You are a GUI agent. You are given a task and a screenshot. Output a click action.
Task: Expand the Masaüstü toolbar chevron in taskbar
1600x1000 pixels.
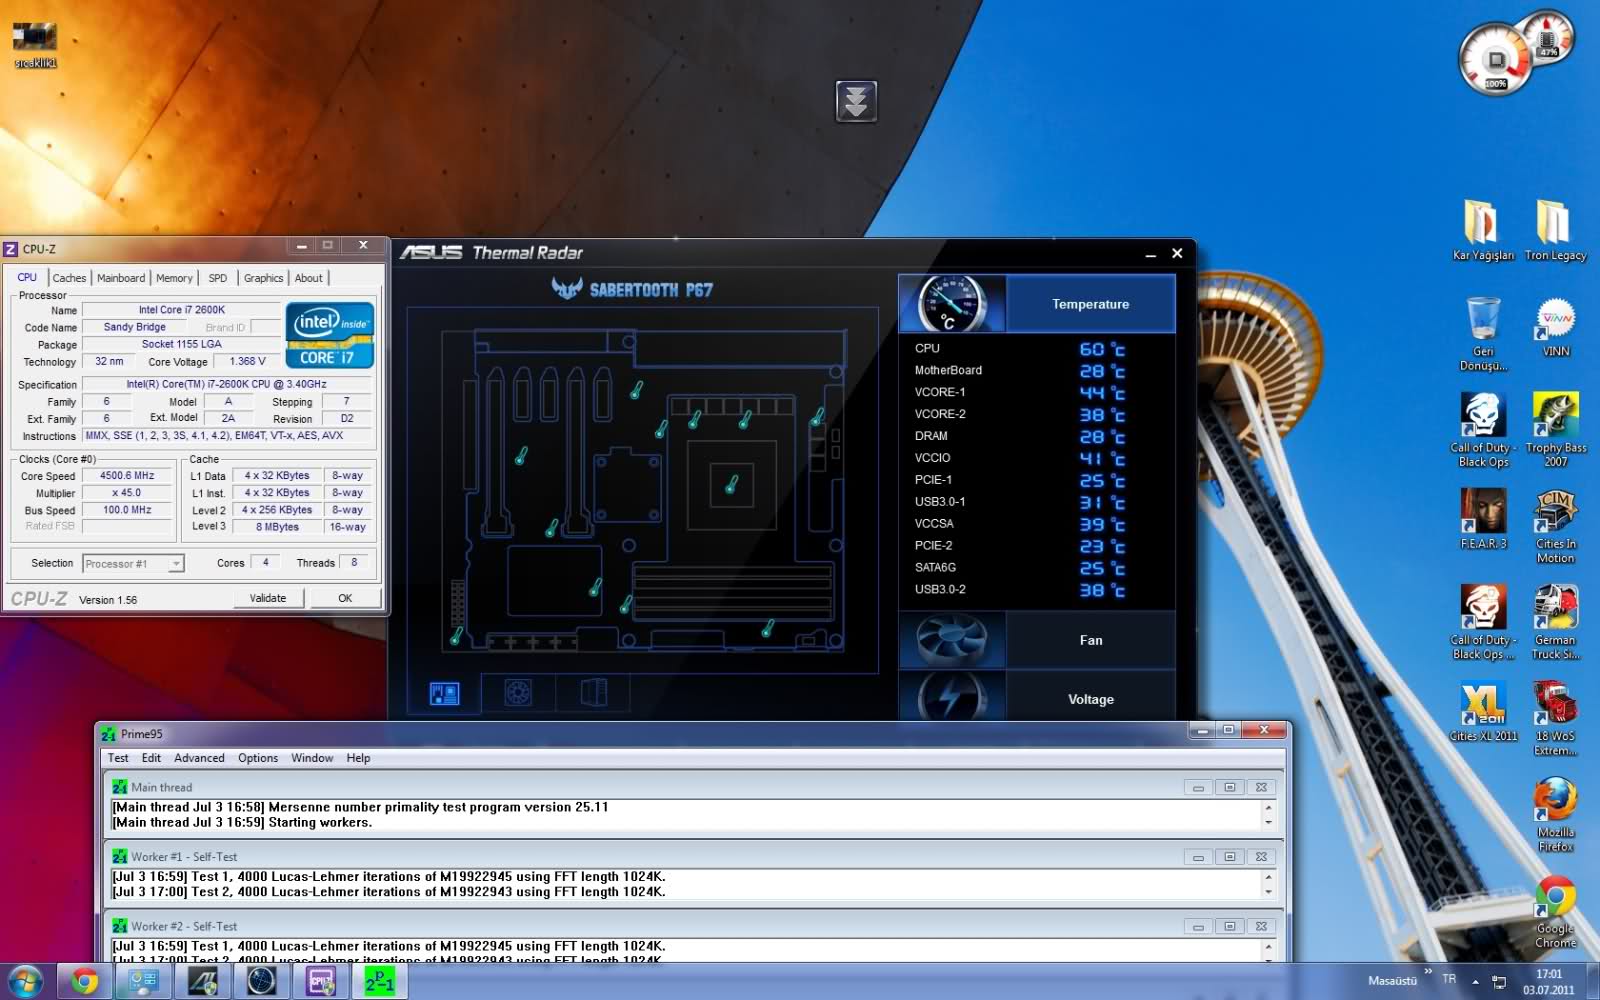coord(1427,971)
